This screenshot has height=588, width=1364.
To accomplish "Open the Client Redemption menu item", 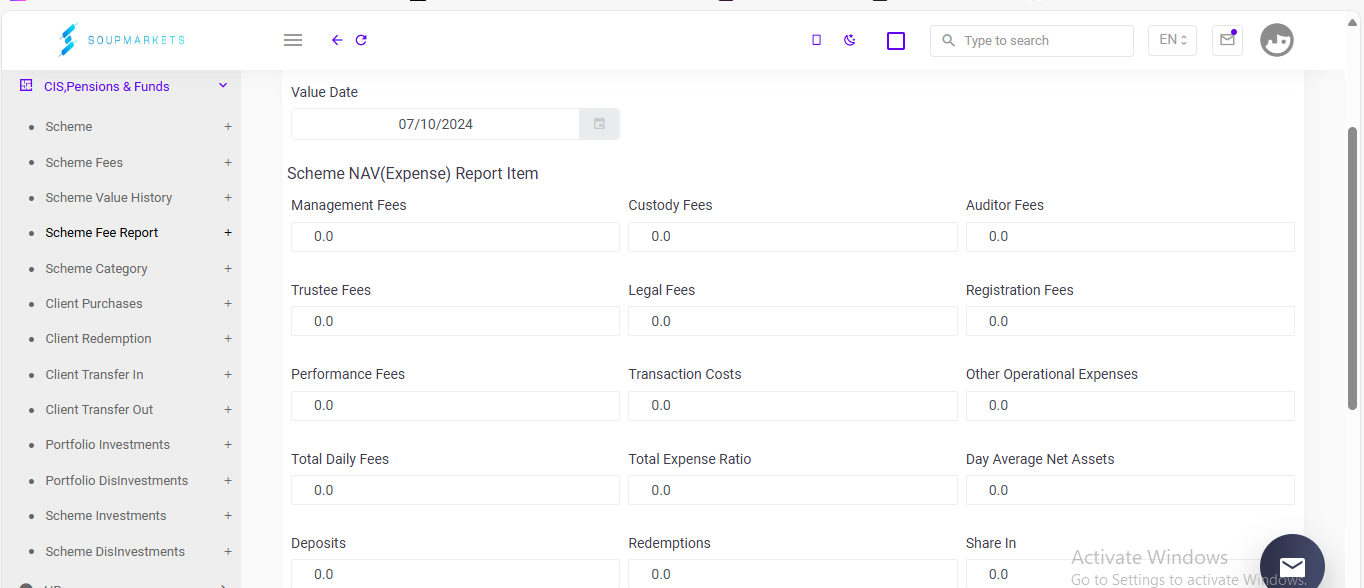I will pyautogui.click(x=98, y=339).
